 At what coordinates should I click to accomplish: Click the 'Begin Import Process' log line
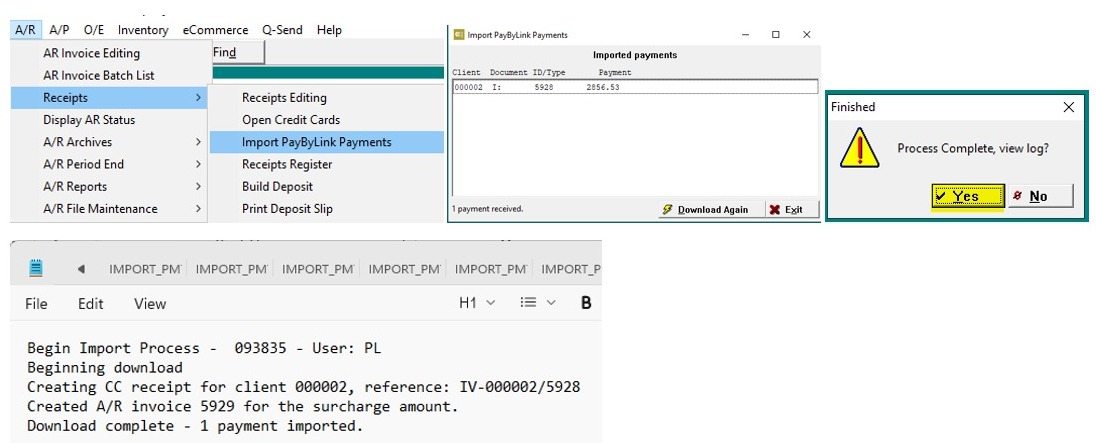pos(204,348)
